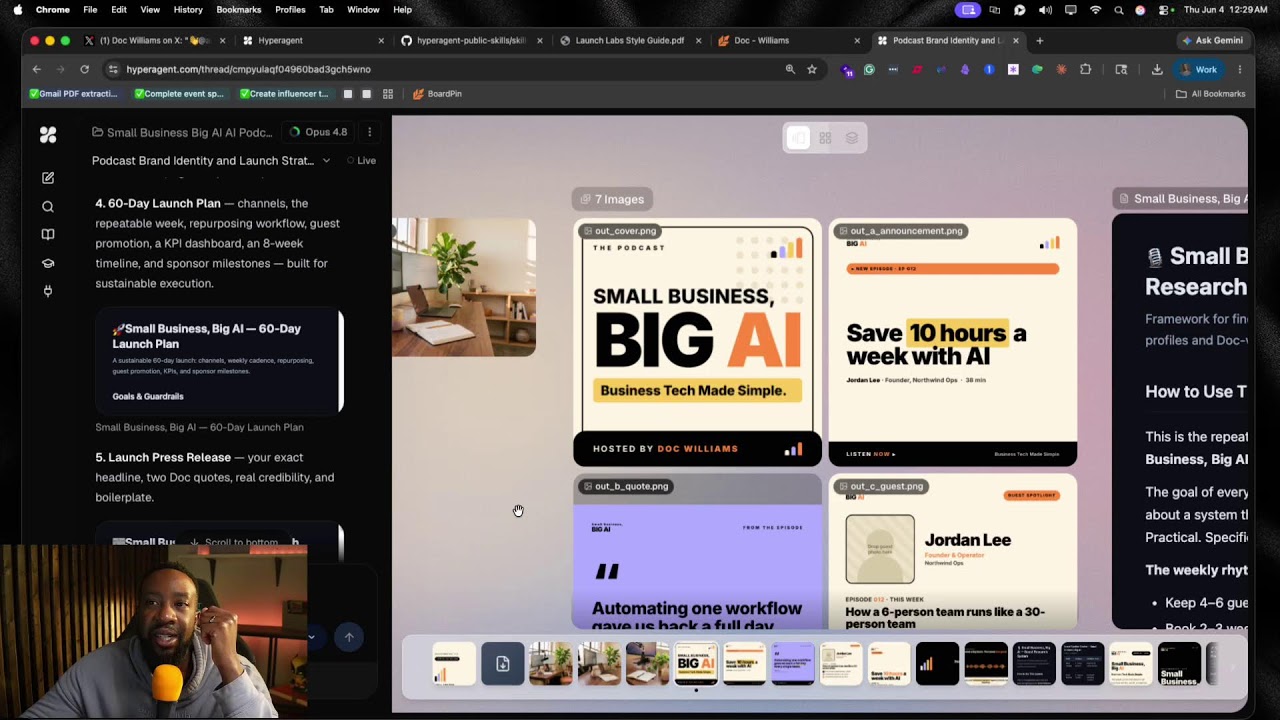Bookmark this page with star icon
This screenshot has width=1280, height=720.
click(812, 69)
